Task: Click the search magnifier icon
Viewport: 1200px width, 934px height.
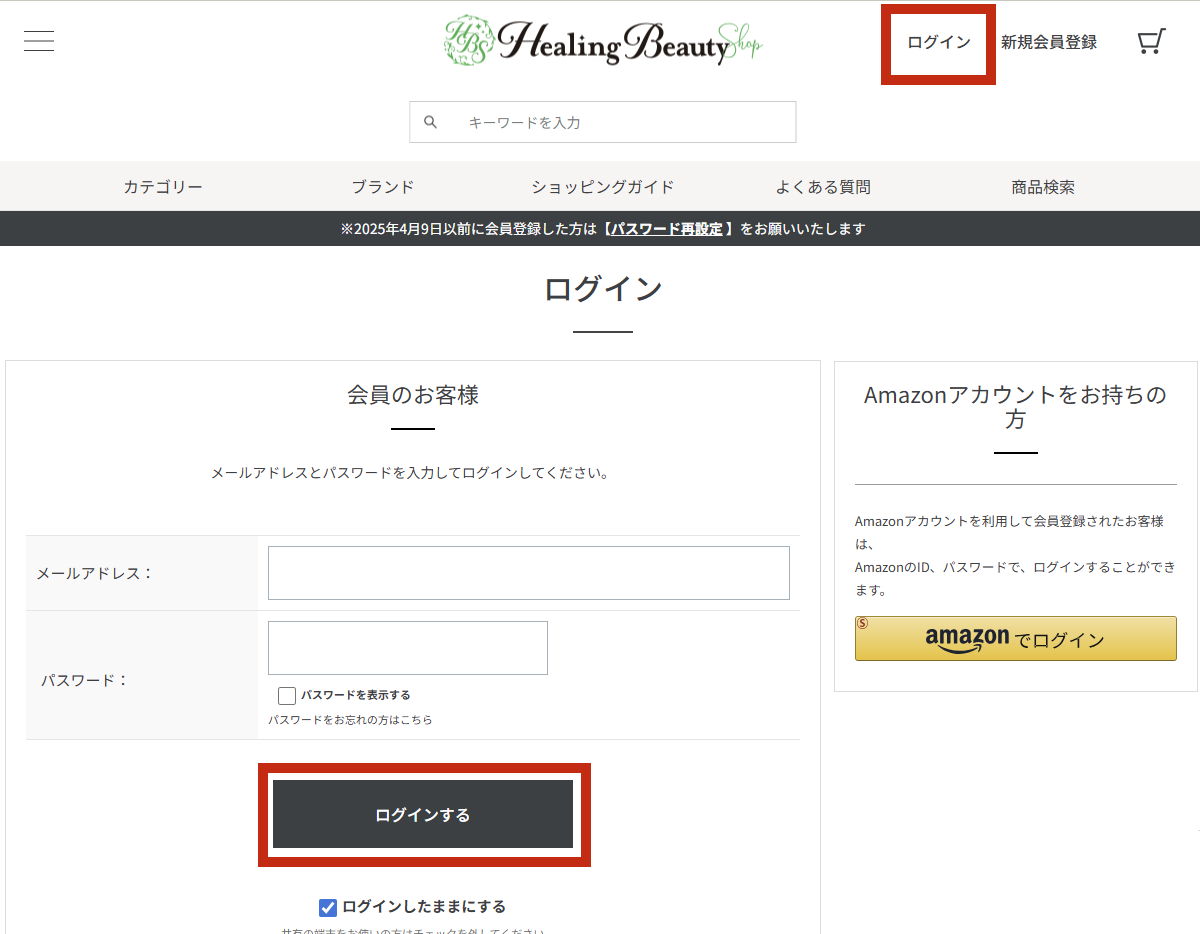Action: pyautogui.click(x=431, y=122)
